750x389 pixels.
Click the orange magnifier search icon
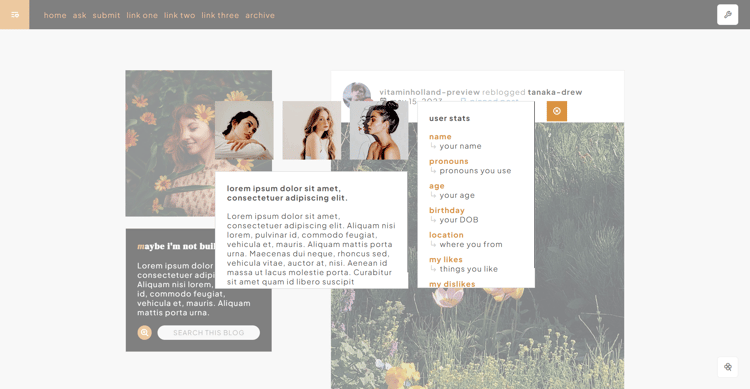144,333
